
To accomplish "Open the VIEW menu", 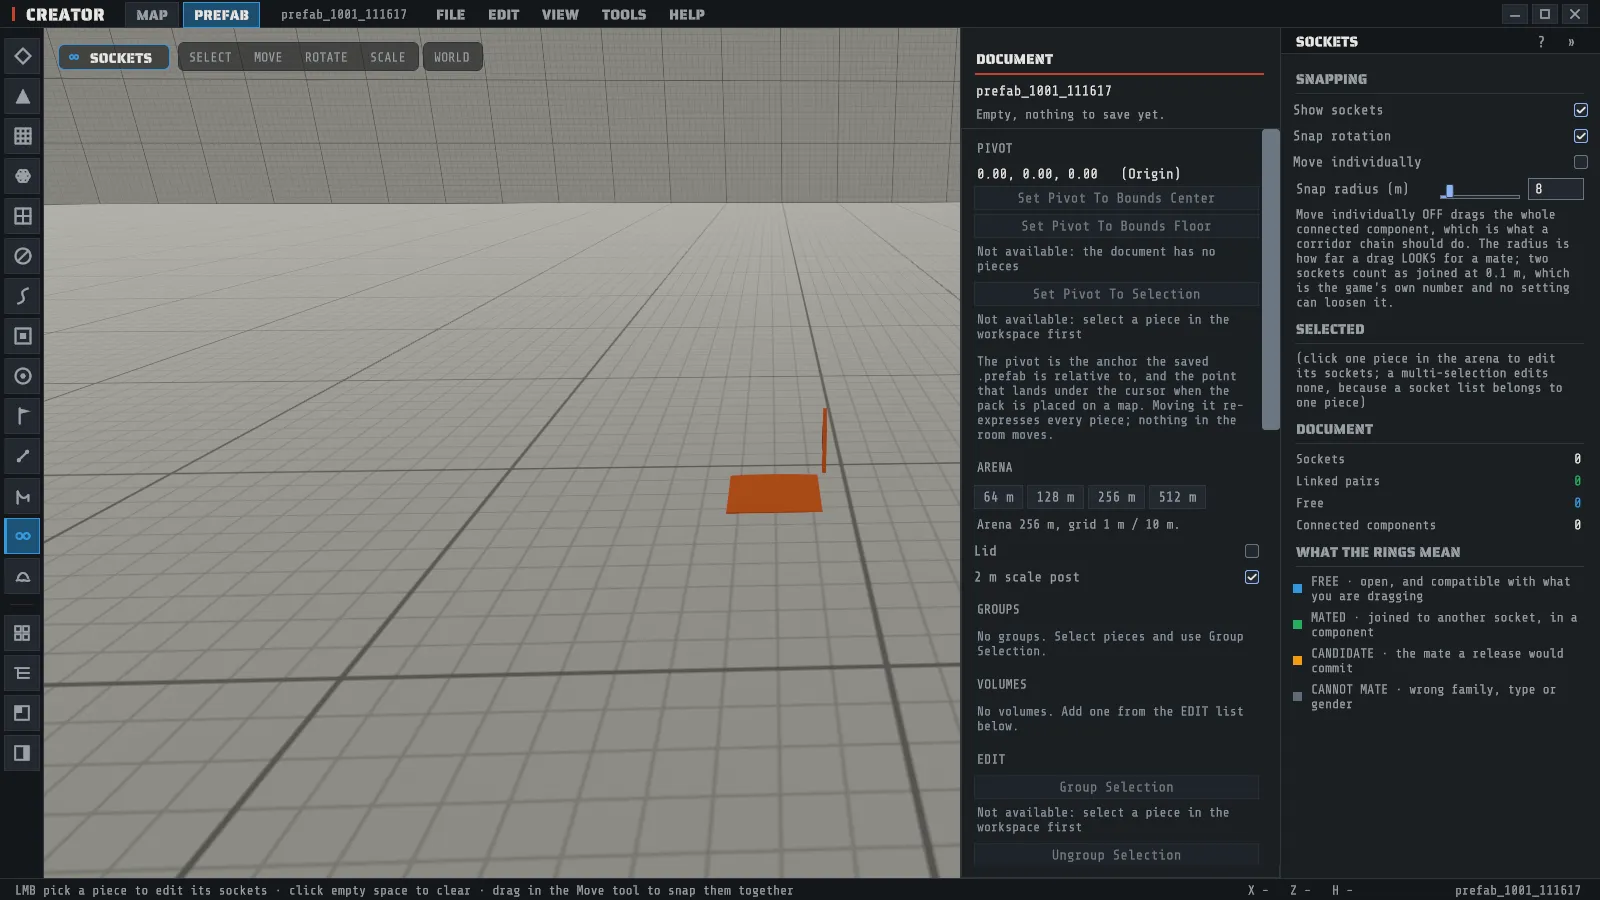I will 560,15.
